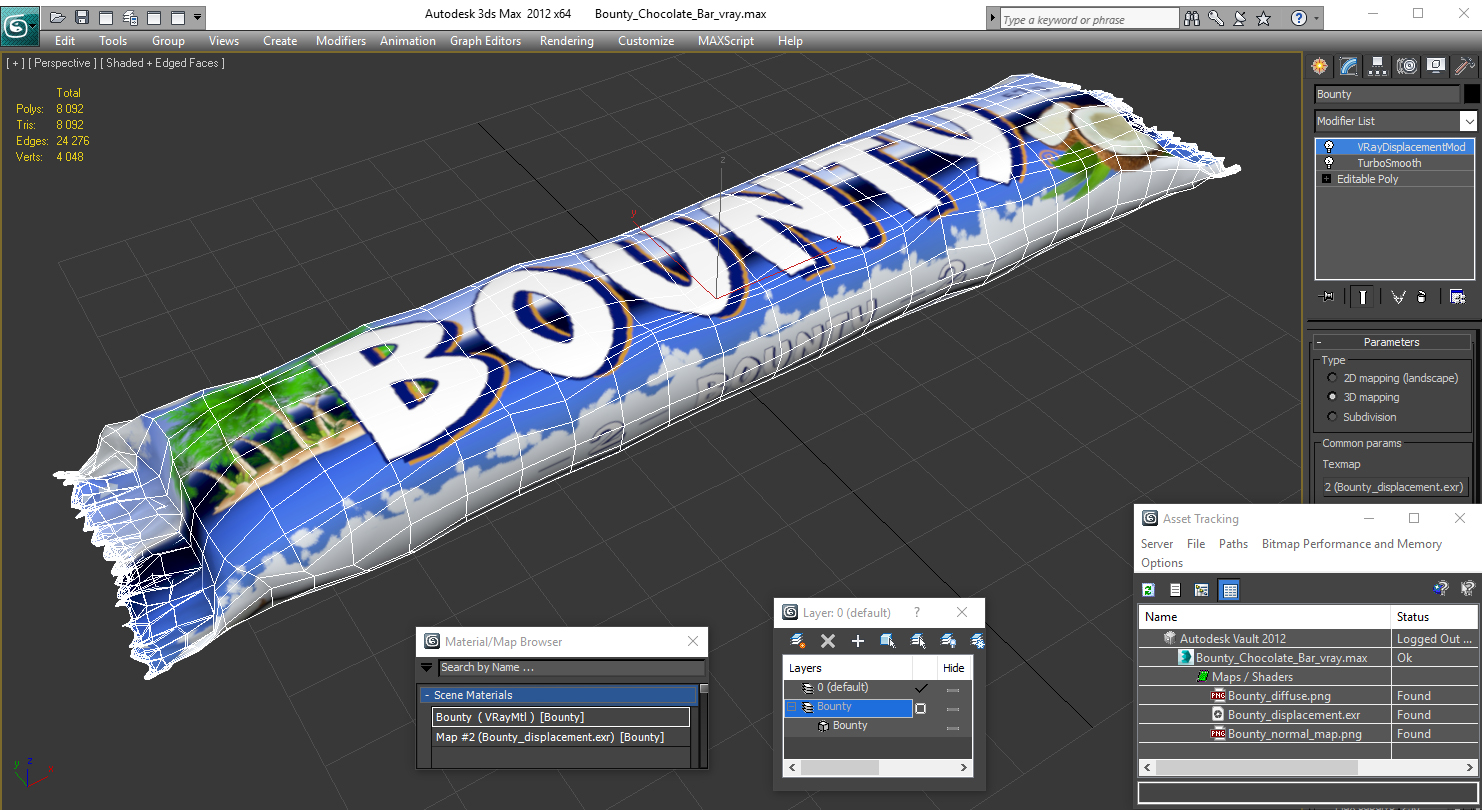The width and height of the screenshot is (1482, 810).
Task: Click Make Unique icon below modifier stack
Action: 1398,297
